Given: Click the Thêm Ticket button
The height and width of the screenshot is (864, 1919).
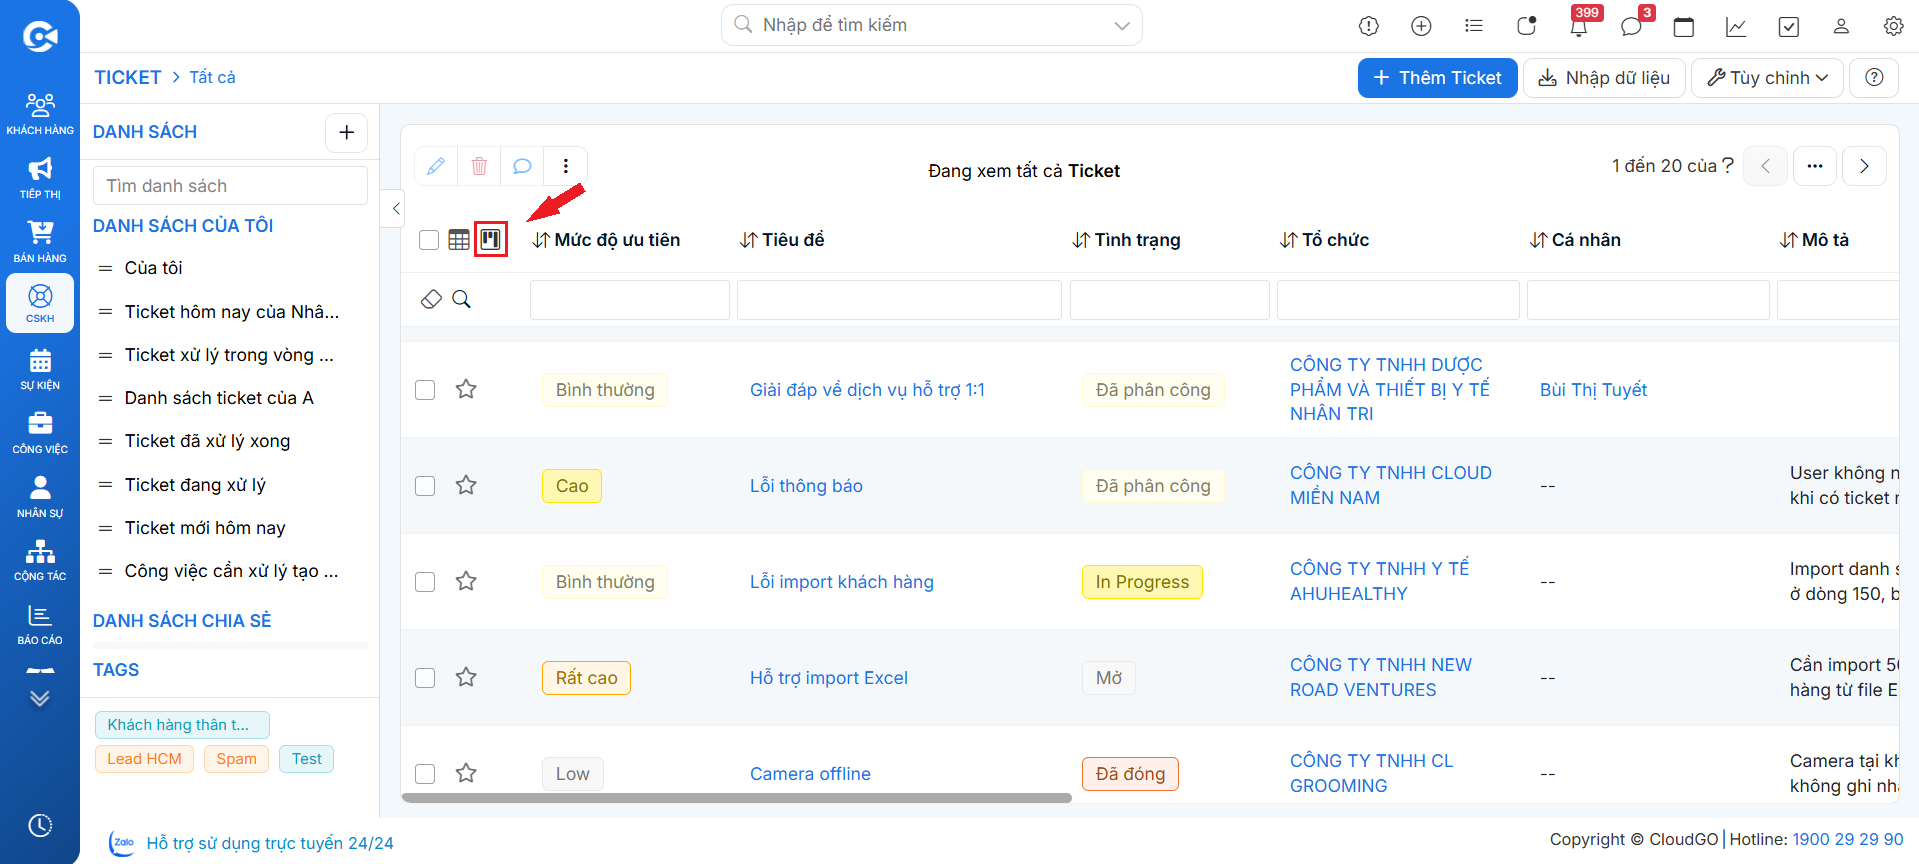Looking at the screenshot, I should tap(1437, 78).
